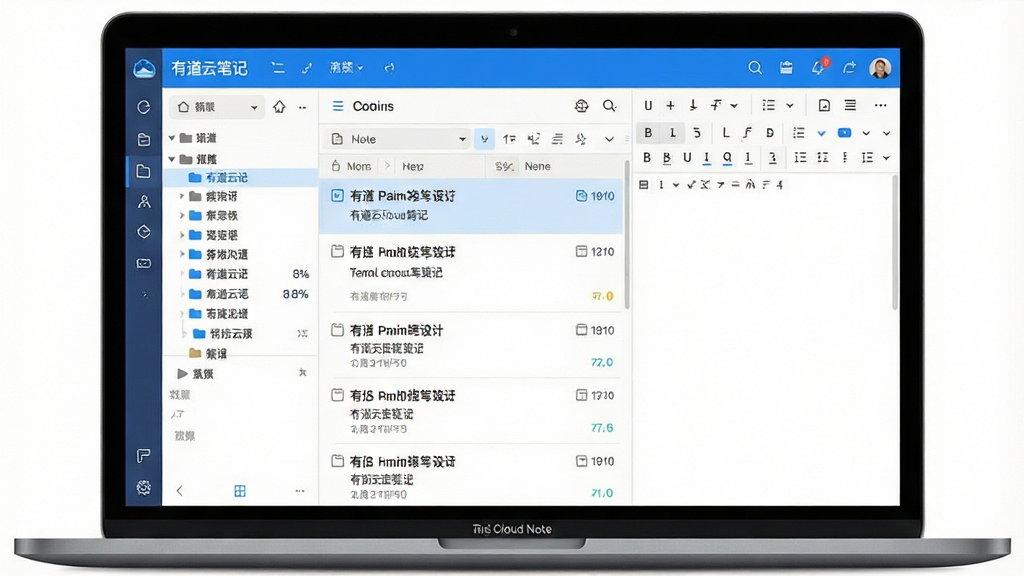Click the search magnifier in Cooins header

[x=609, y=106]
